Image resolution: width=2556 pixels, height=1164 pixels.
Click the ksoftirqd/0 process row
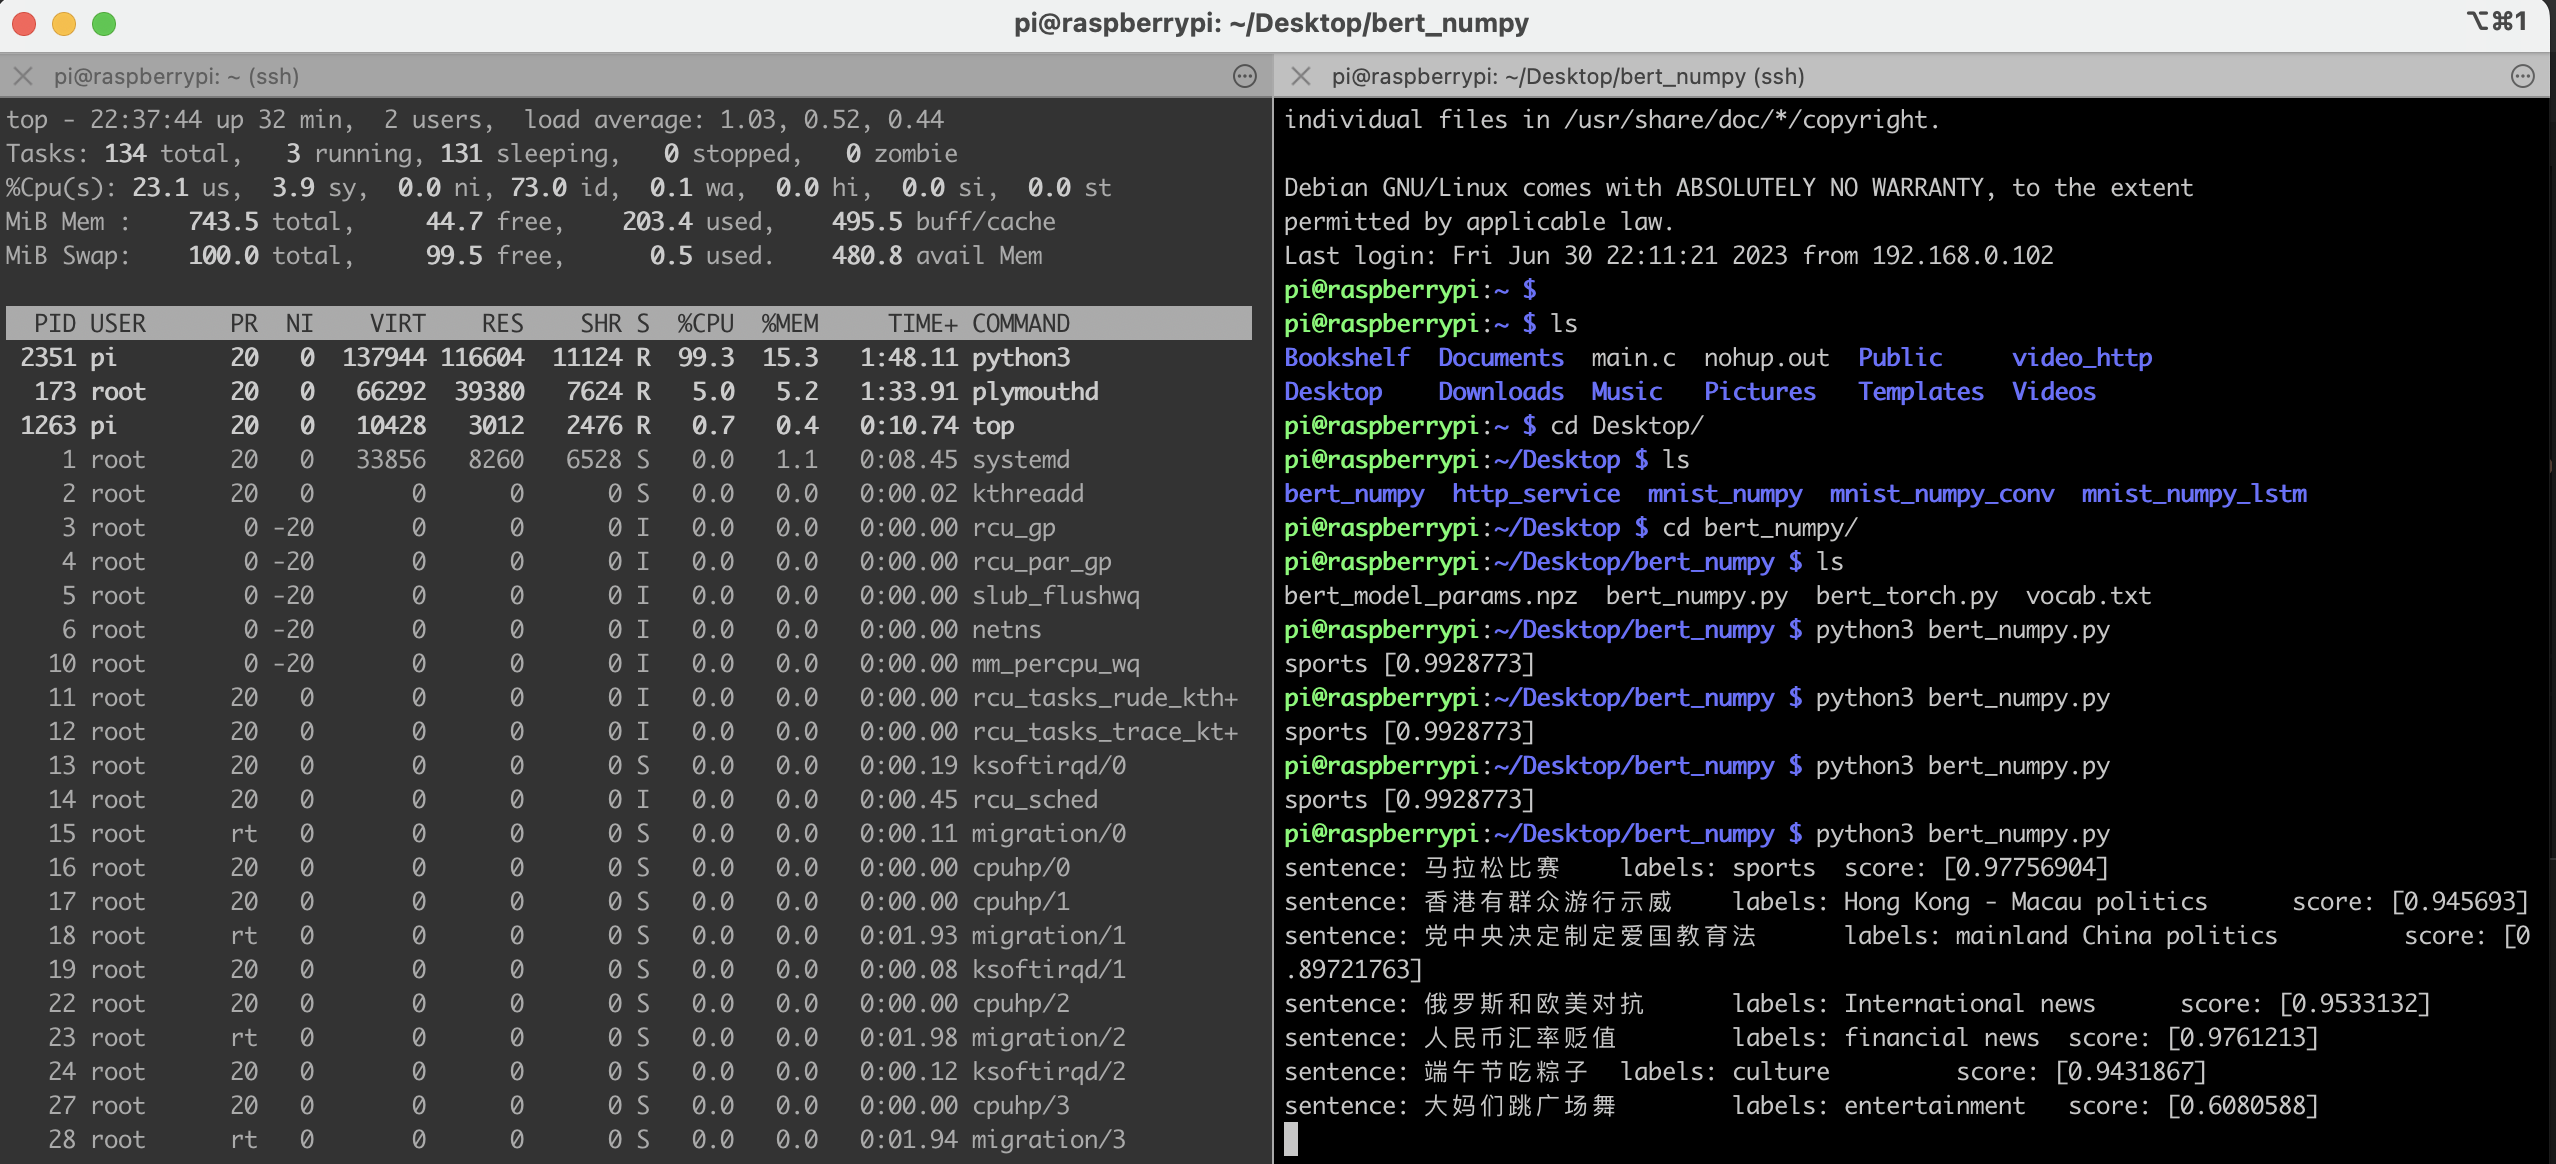pyautogui.click(x=629, y=766)
